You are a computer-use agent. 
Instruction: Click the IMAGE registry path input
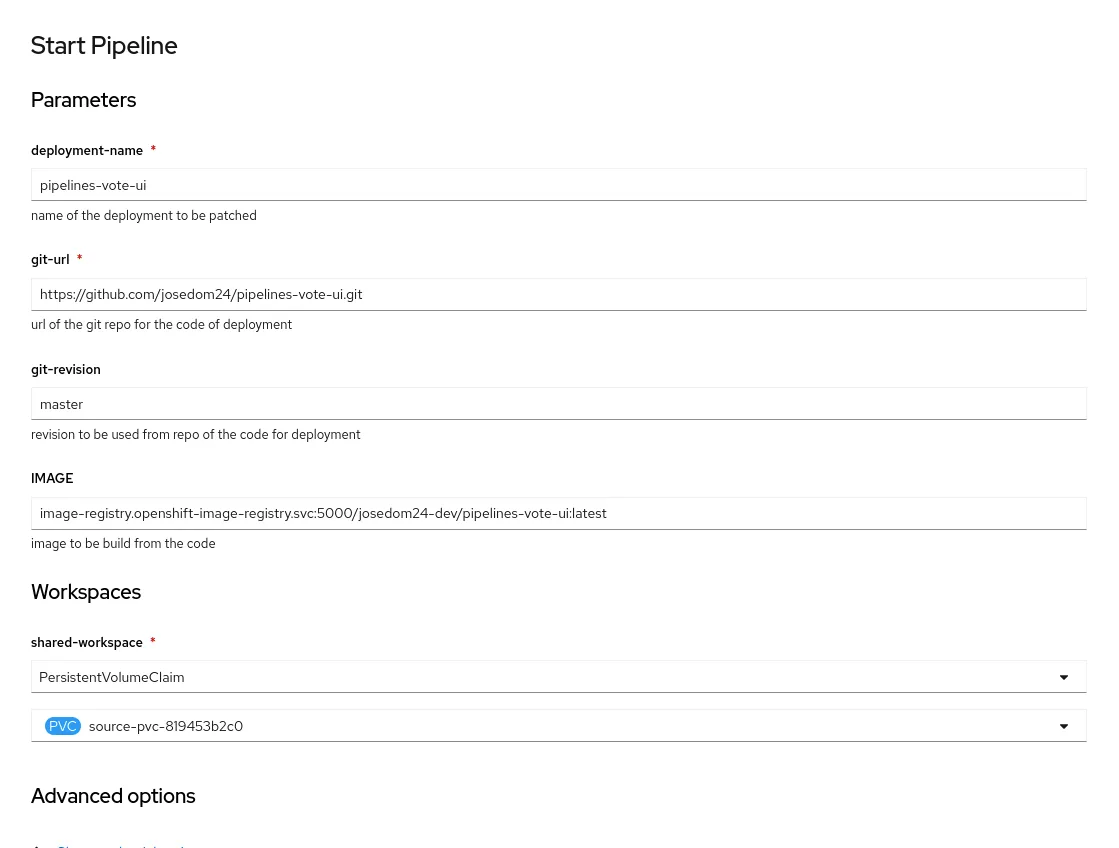click(x=558, y=513)
